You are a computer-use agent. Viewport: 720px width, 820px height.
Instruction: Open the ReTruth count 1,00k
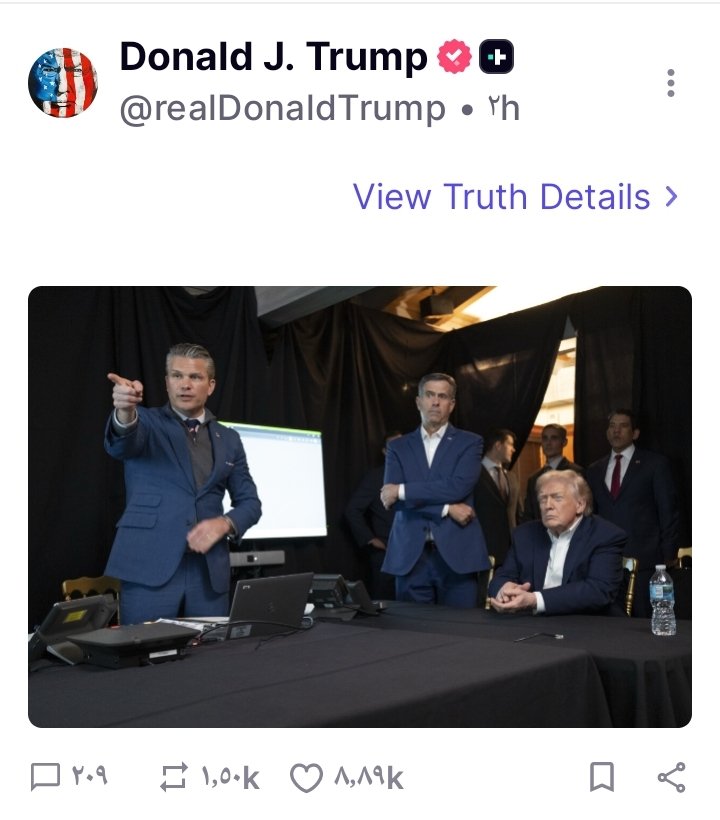coord(231,778)
